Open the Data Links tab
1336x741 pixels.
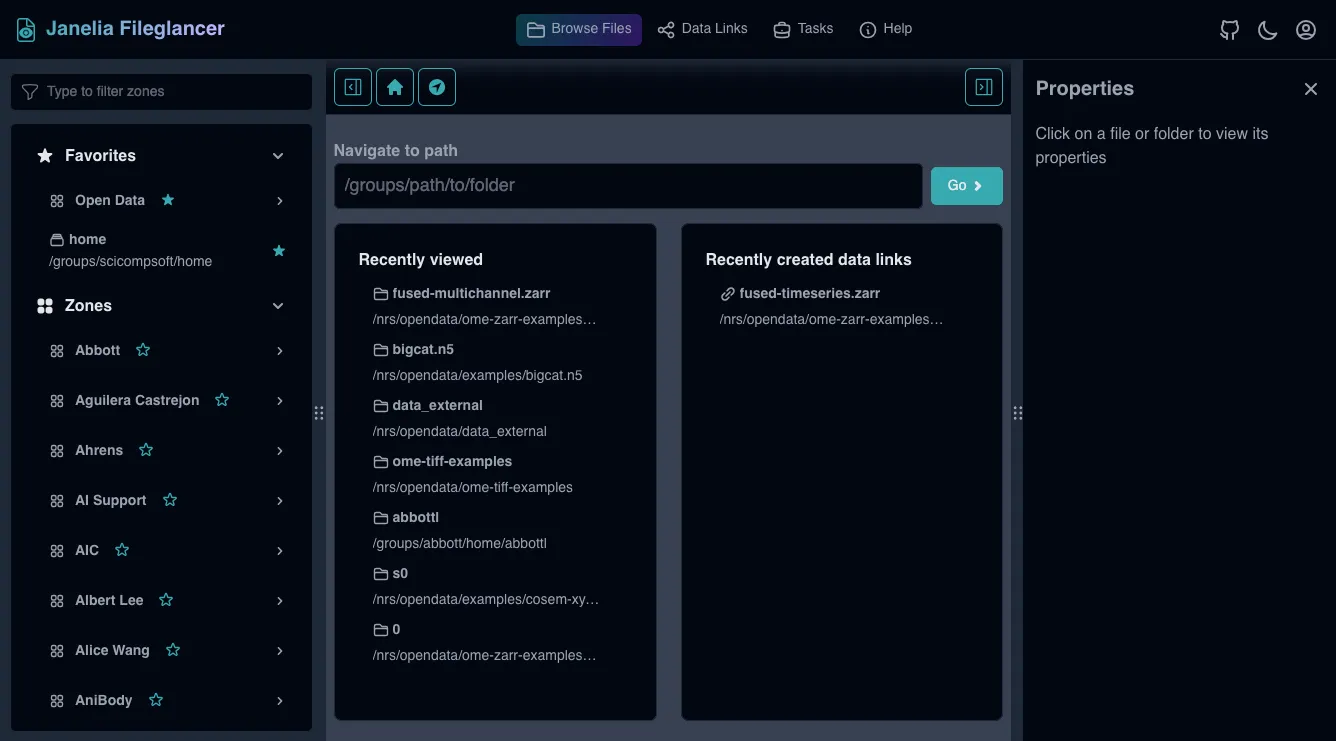pyautogui.click(x=702, y=29)
